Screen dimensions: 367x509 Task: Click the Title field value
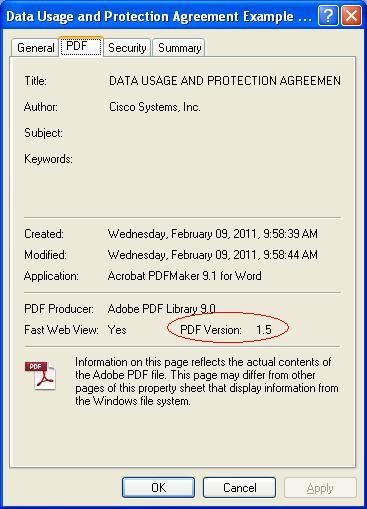pos(225,81)
